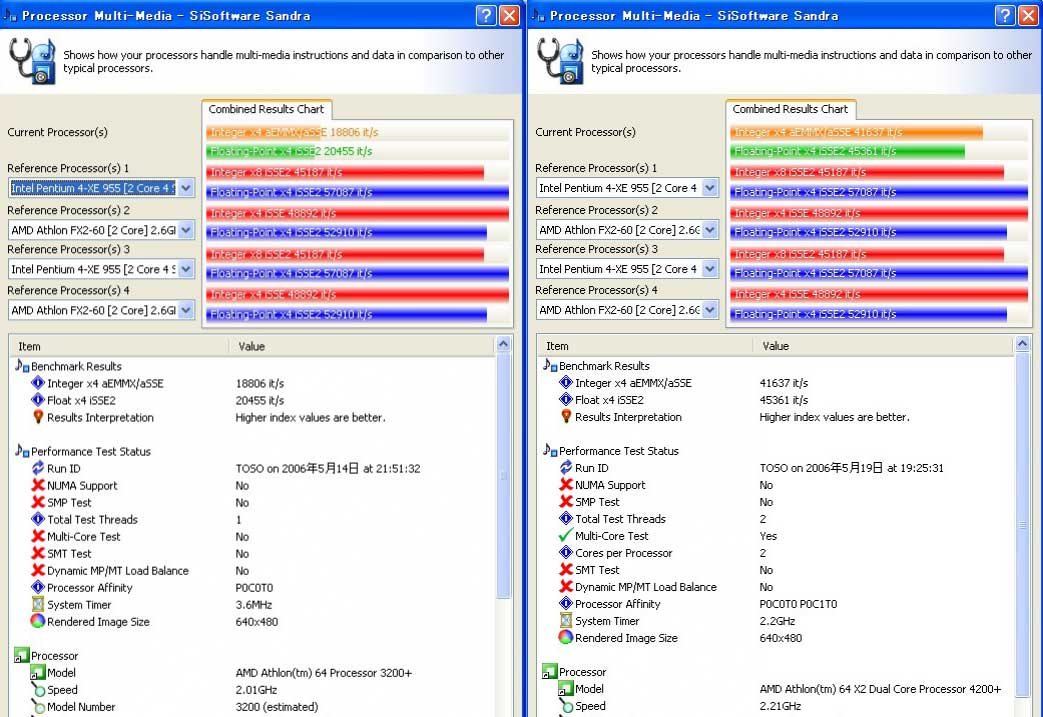Click the Help question-mark button, right window
This screenshot has height=717, width=1043.
pos(1004,15)
